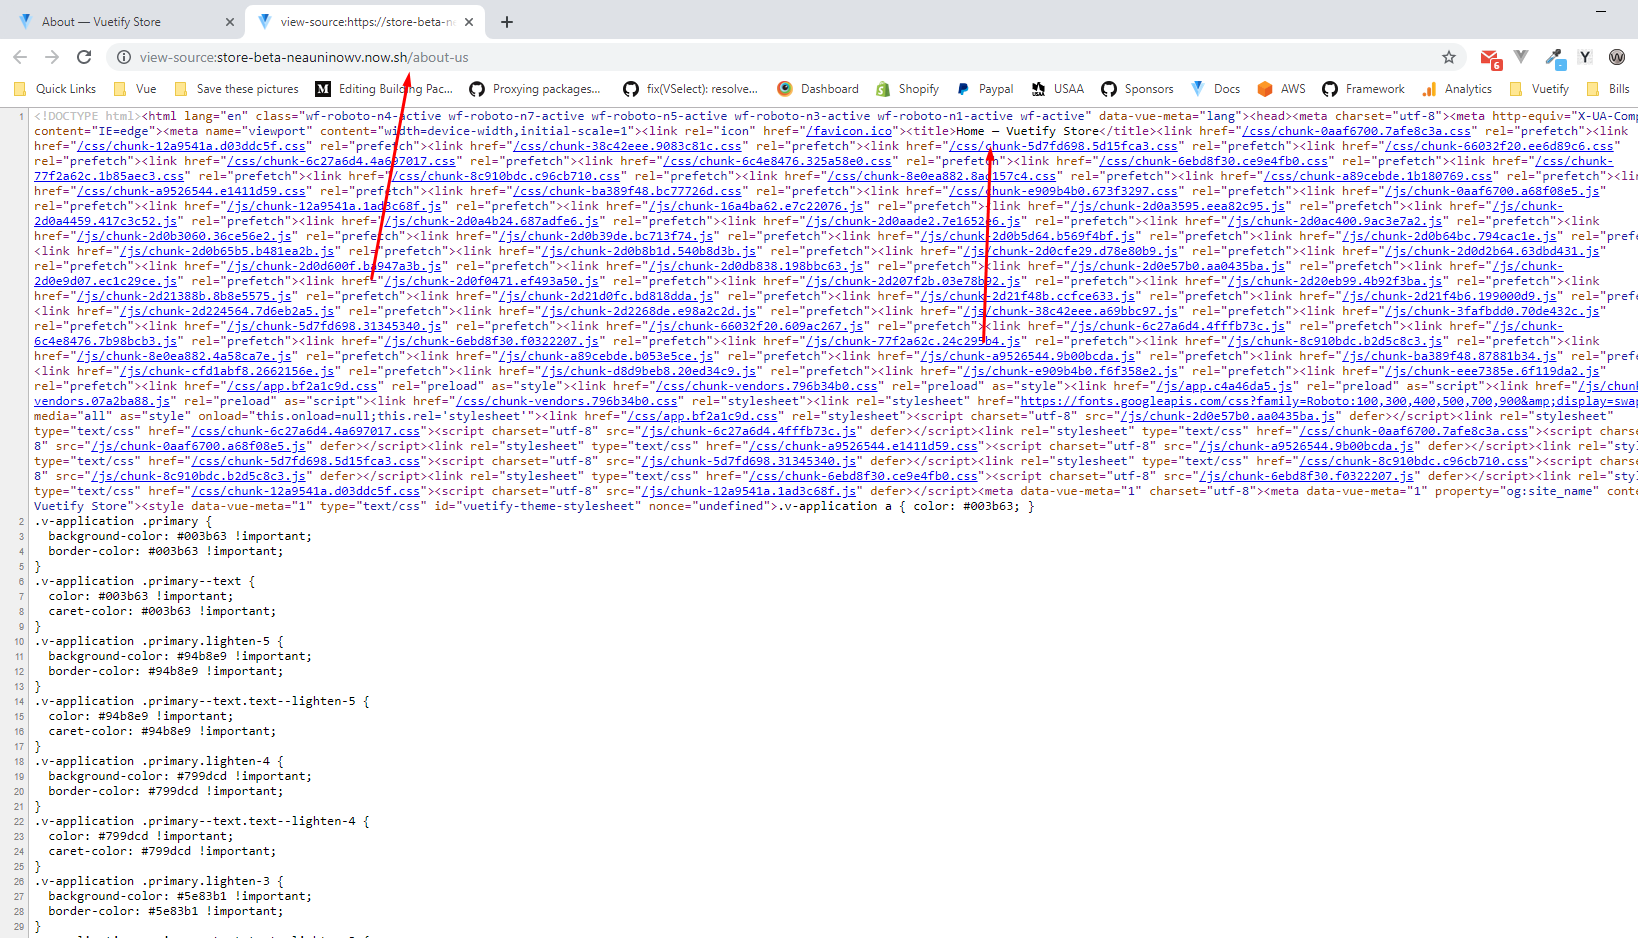
Task: Open the Chrome profile avatar
Action: point(1617,57)
